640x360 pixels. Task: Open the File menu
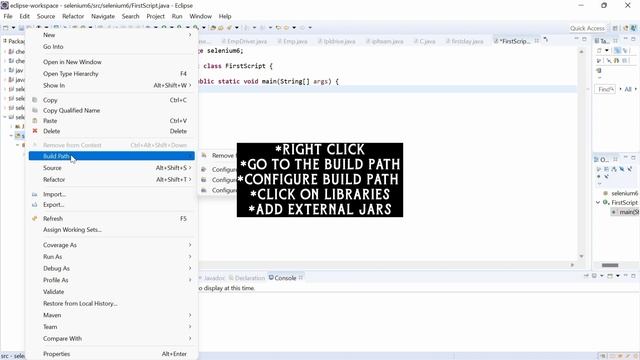(8, 16)
